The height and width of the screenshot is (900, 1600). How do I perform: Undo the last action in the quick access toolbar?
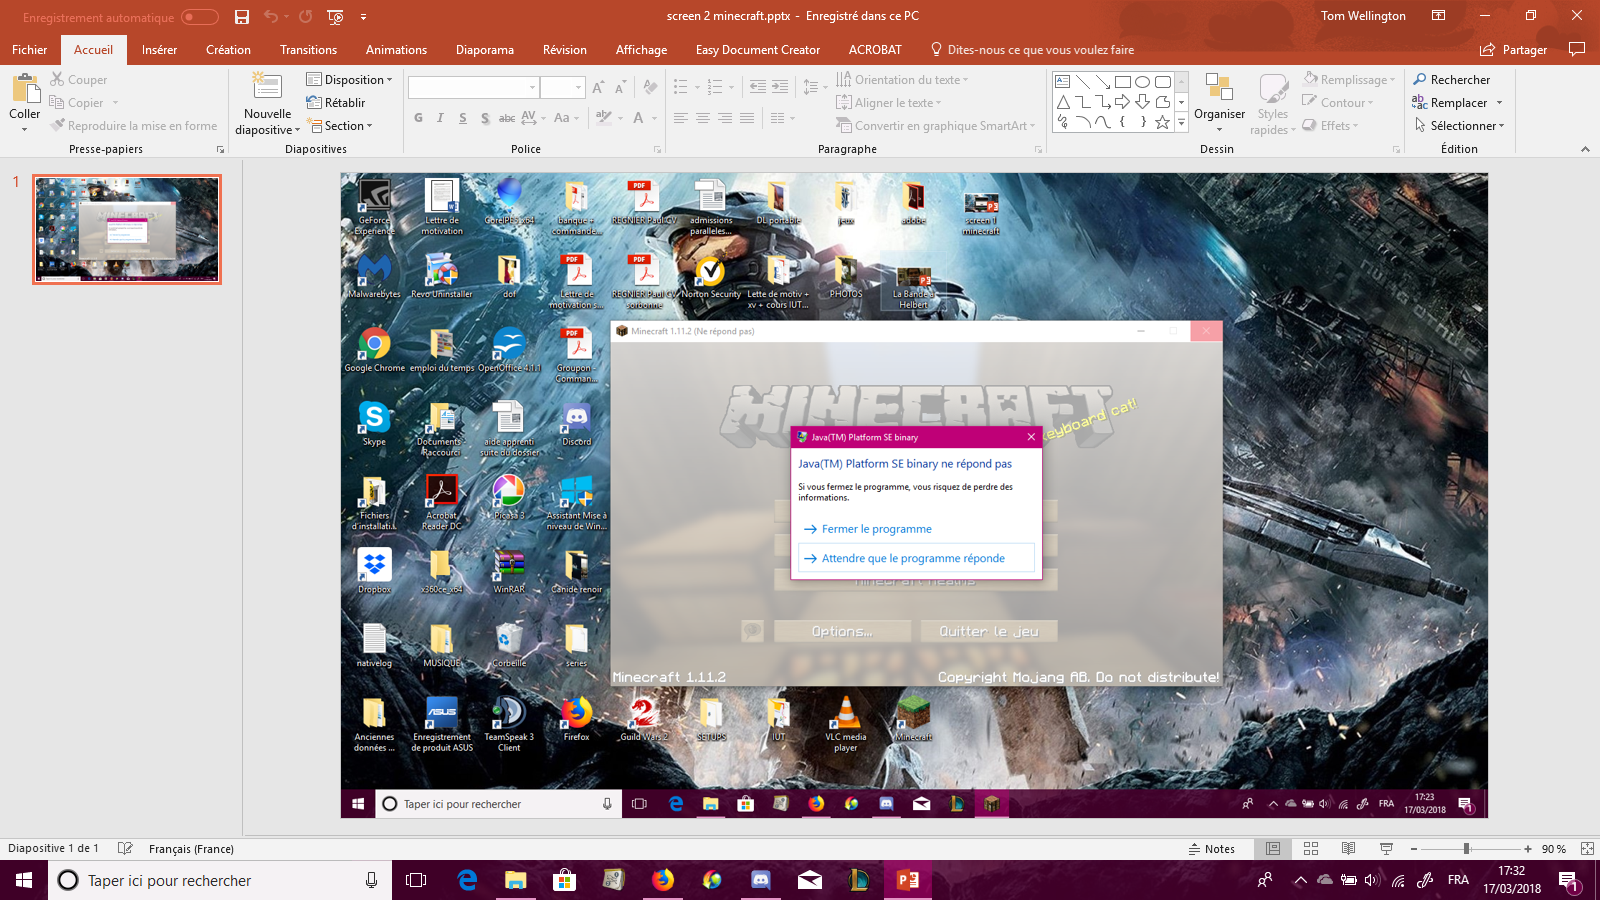[x=271, y=17]
